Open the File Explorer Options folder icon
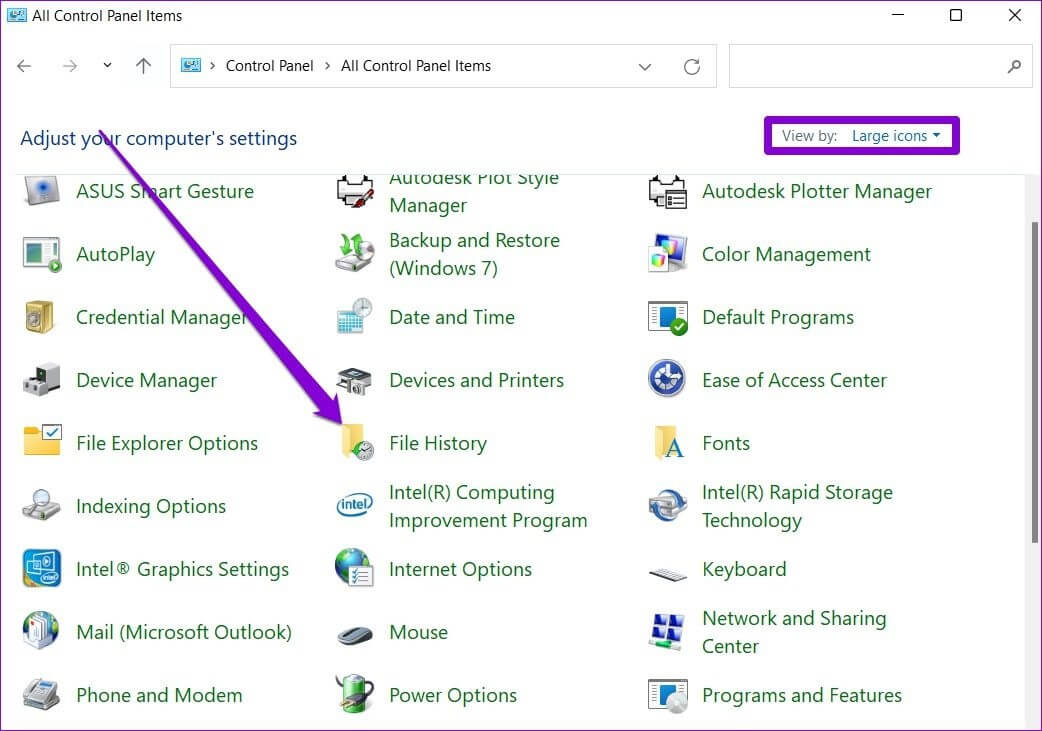Image resolution: width=1042 pixels, height=731 pixels. (42, 441)
